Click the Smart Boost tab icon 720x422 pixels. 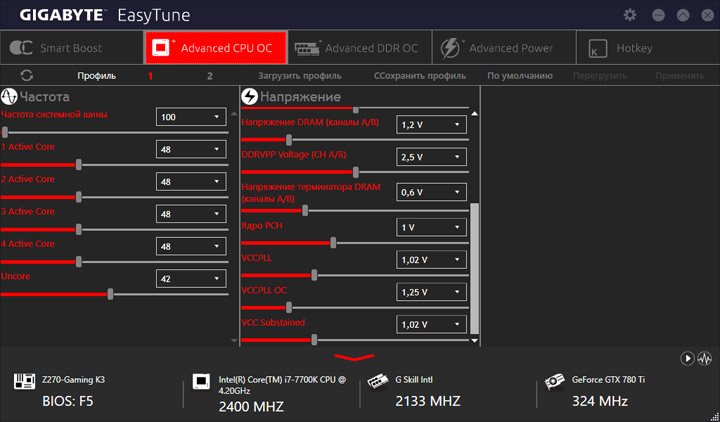pyautogui.click(x=21, y=48)
